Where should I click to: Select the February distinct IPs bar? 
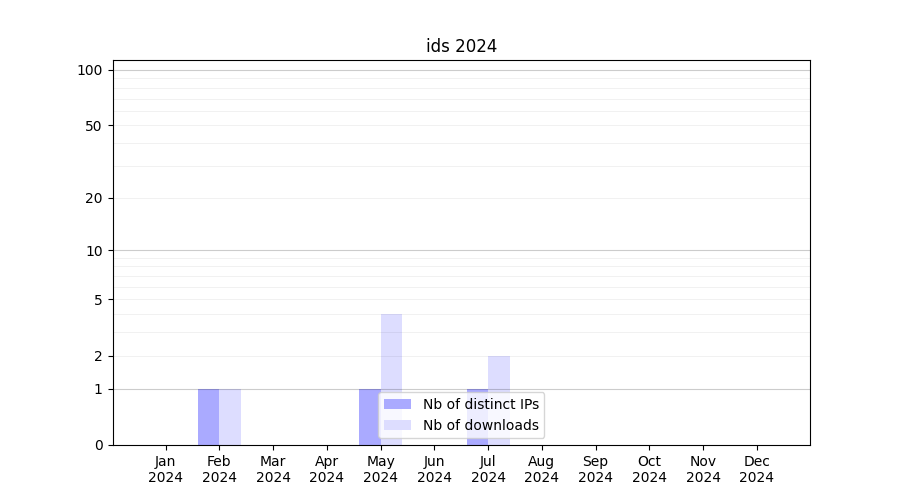208,417
